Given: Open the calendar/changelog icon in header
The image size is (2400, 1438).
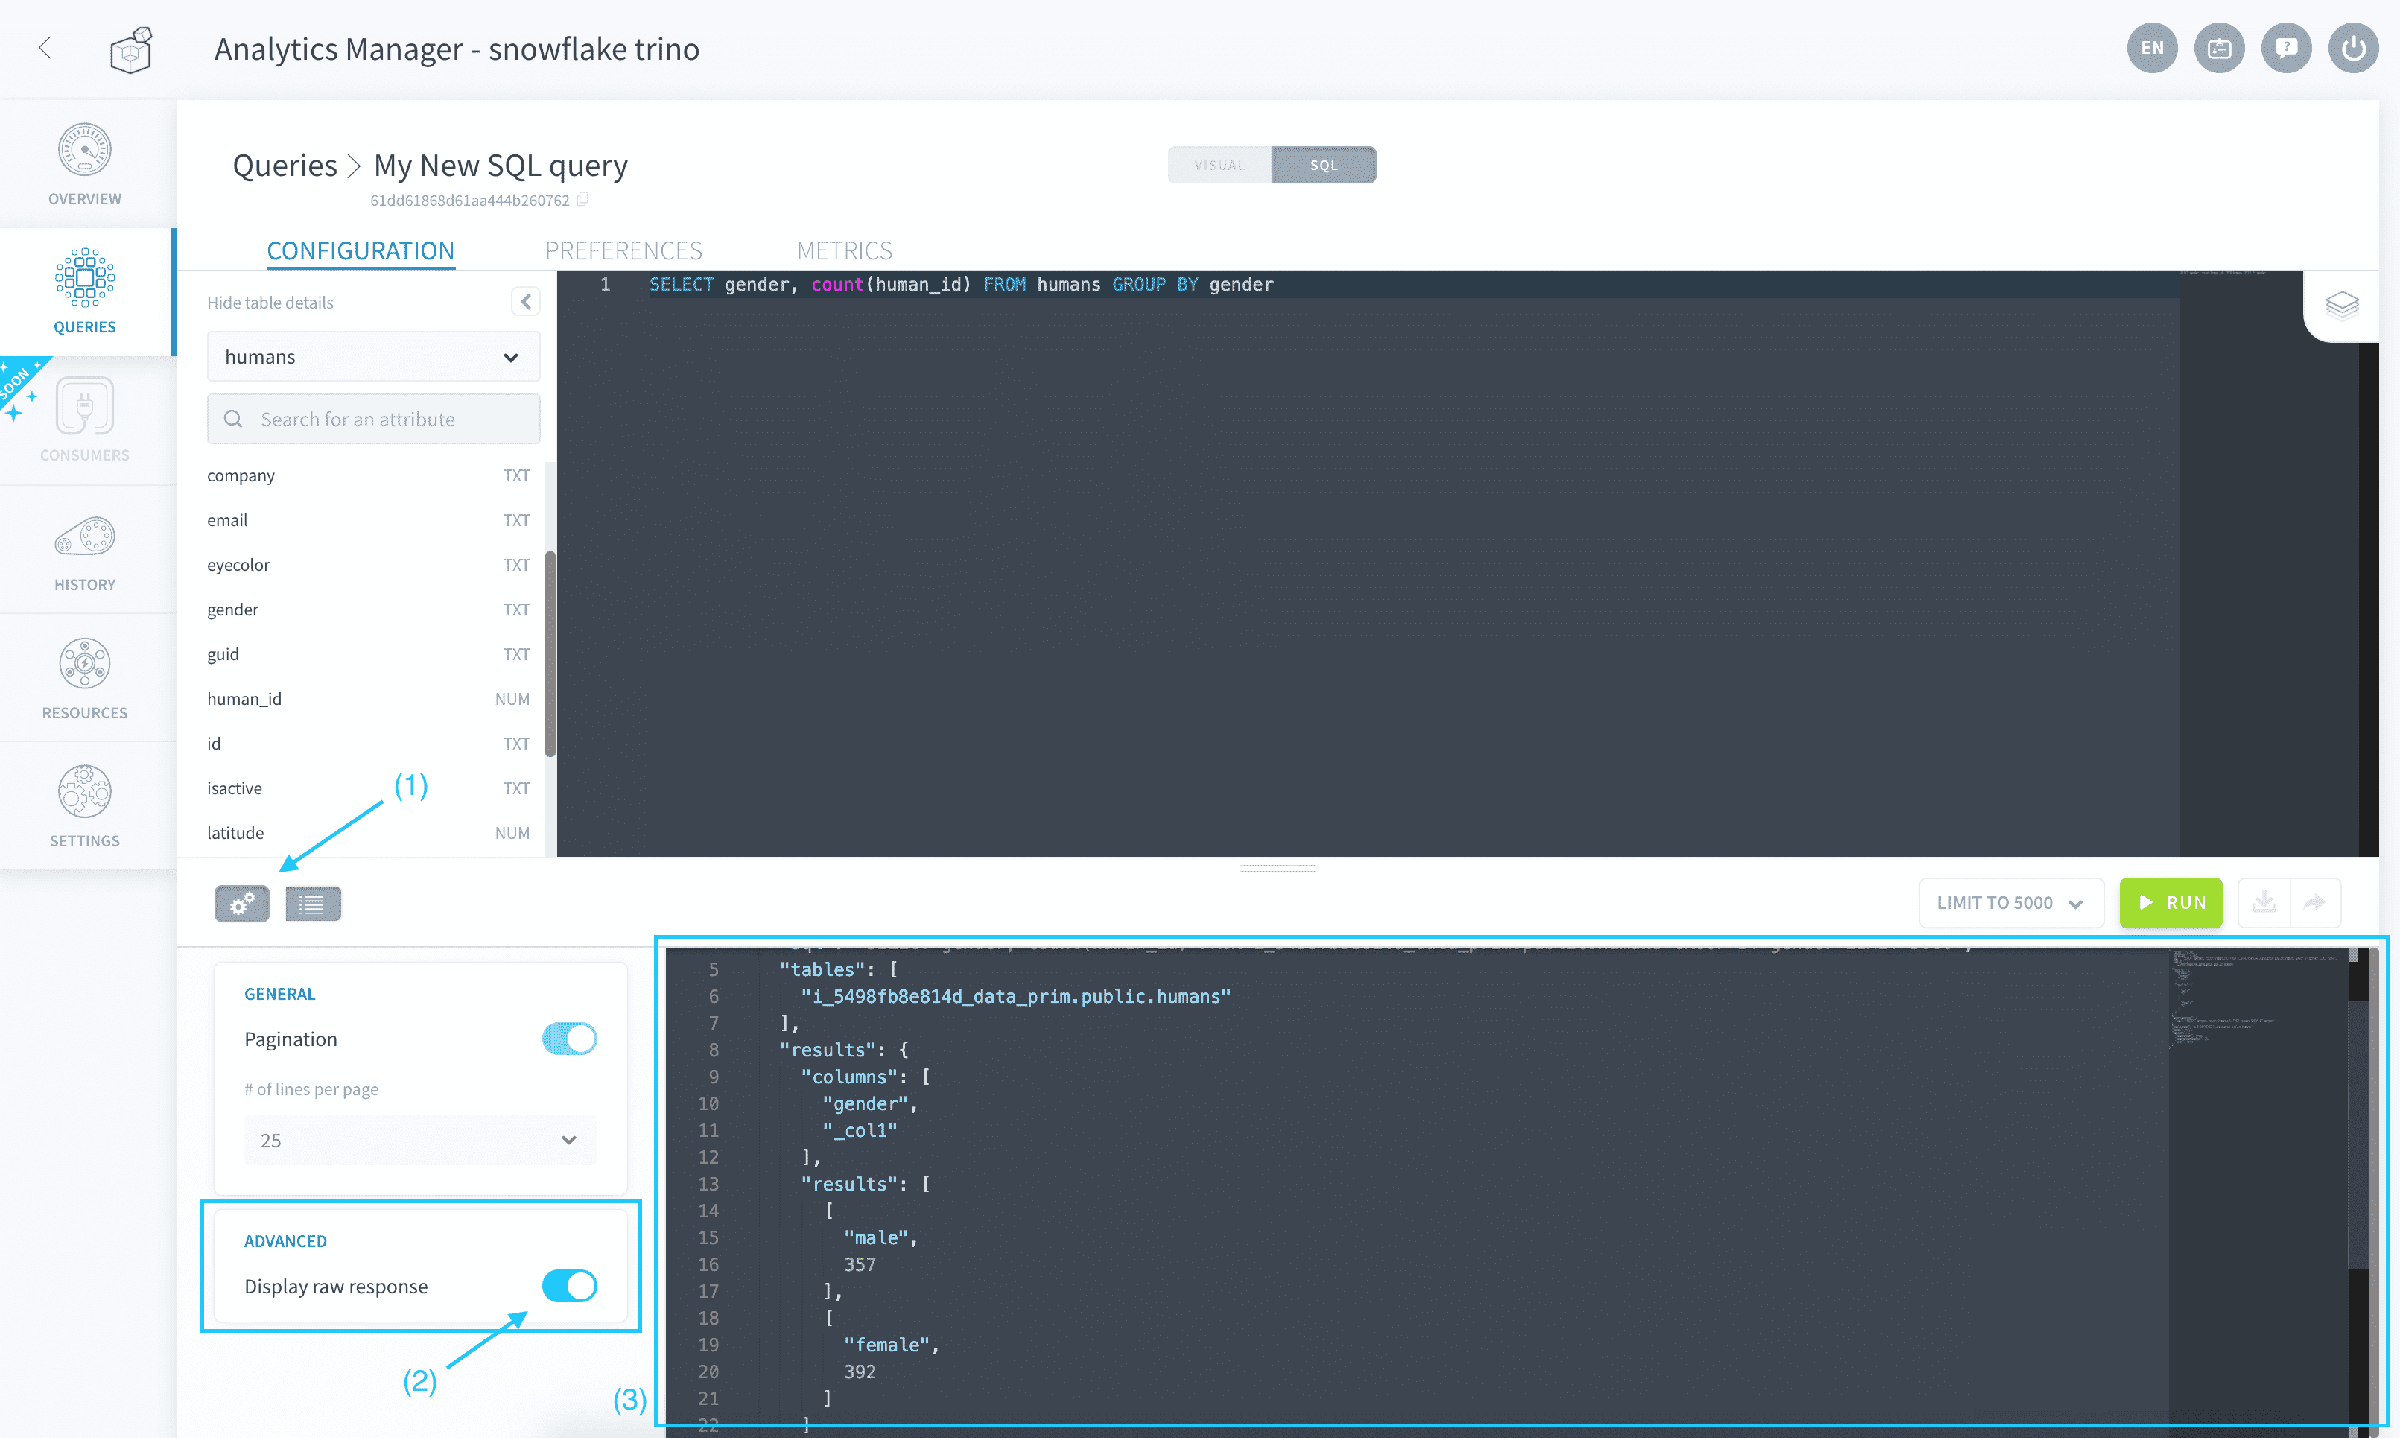Looking at the screenshot, I should point(2219,48).
